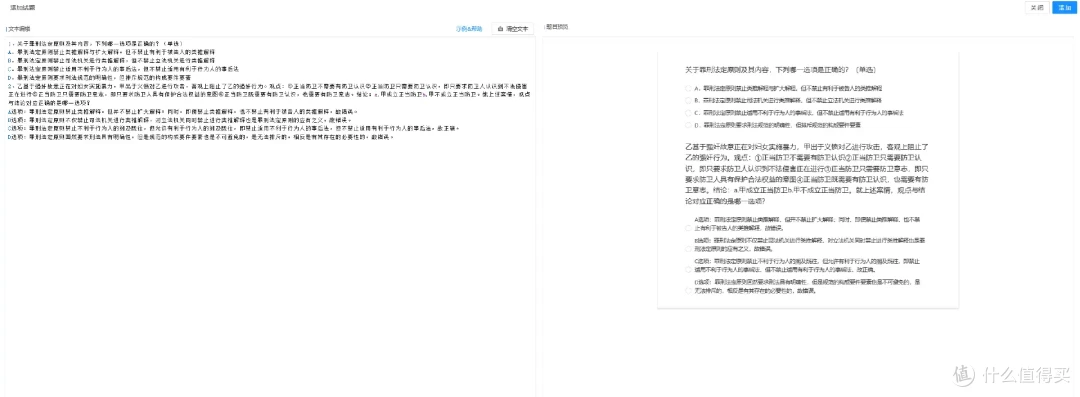Click the second question paragraph starting with 乙基于
Image resolution: width=1080 pixels, height=397 pixels.
tap(808, 174)
